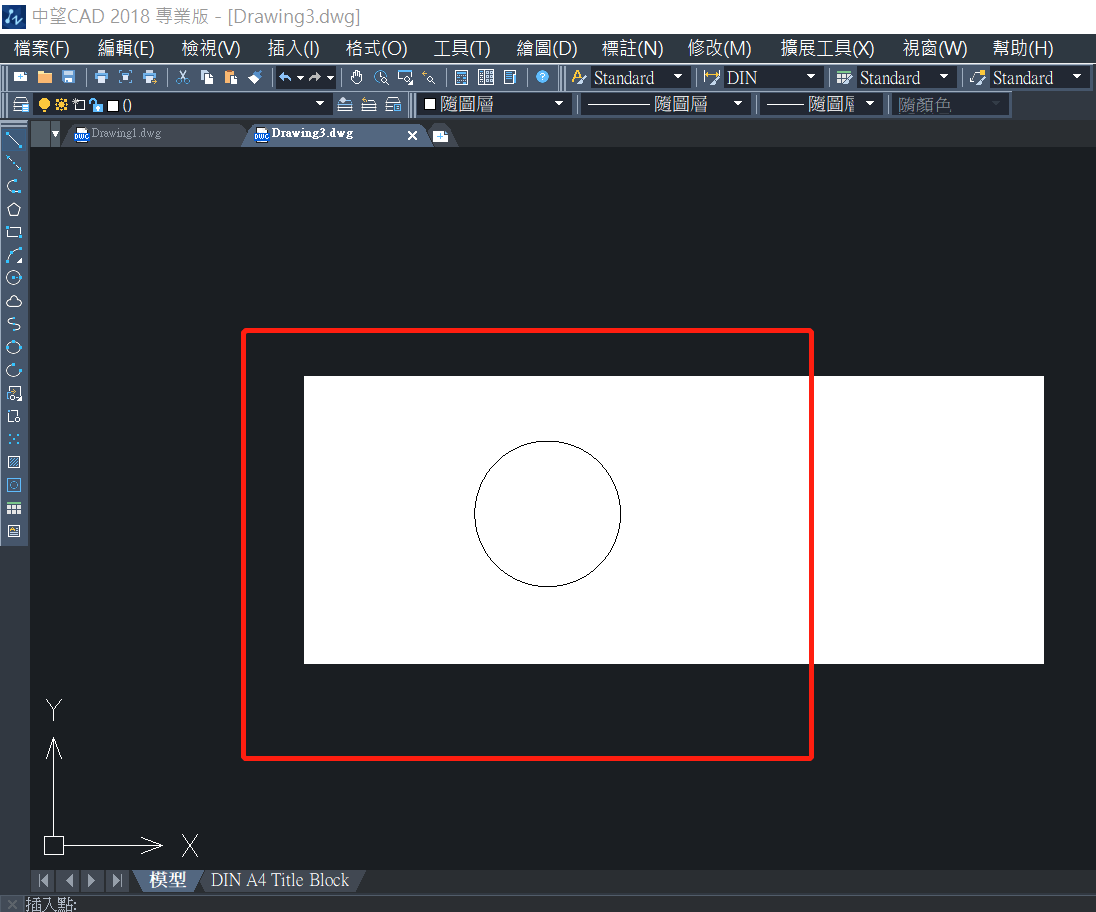
Task: Click layer 0 white color box
Action: [x=113, y=106]
